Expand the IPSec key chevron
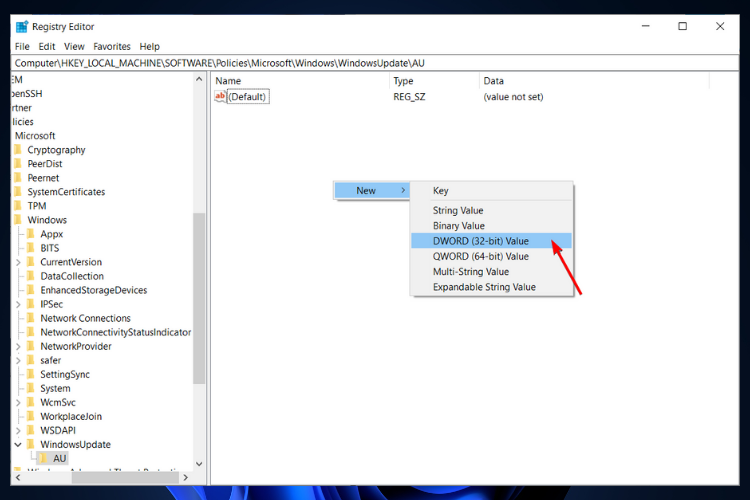The width and height of the screenshot is (750, 500). click(18, 304)
